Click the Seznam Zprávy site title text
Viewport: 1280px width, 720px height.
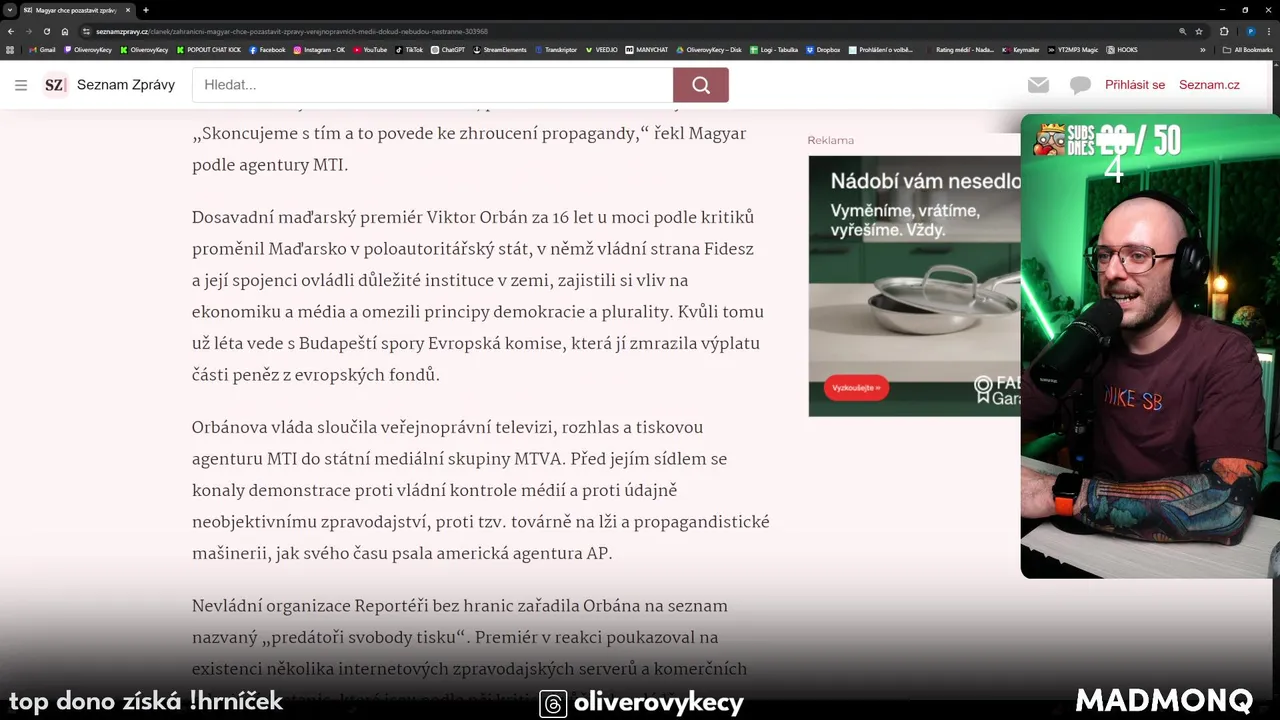point(126,85)
